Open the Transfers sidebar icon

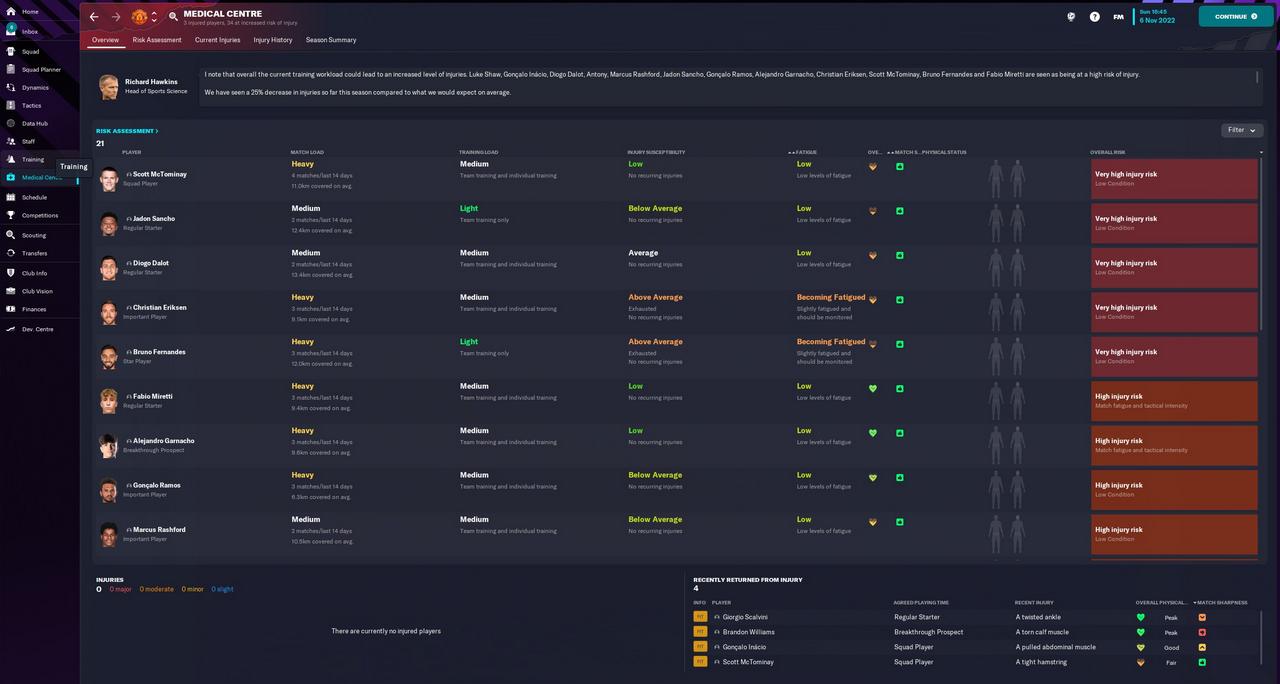pos(11,253)
